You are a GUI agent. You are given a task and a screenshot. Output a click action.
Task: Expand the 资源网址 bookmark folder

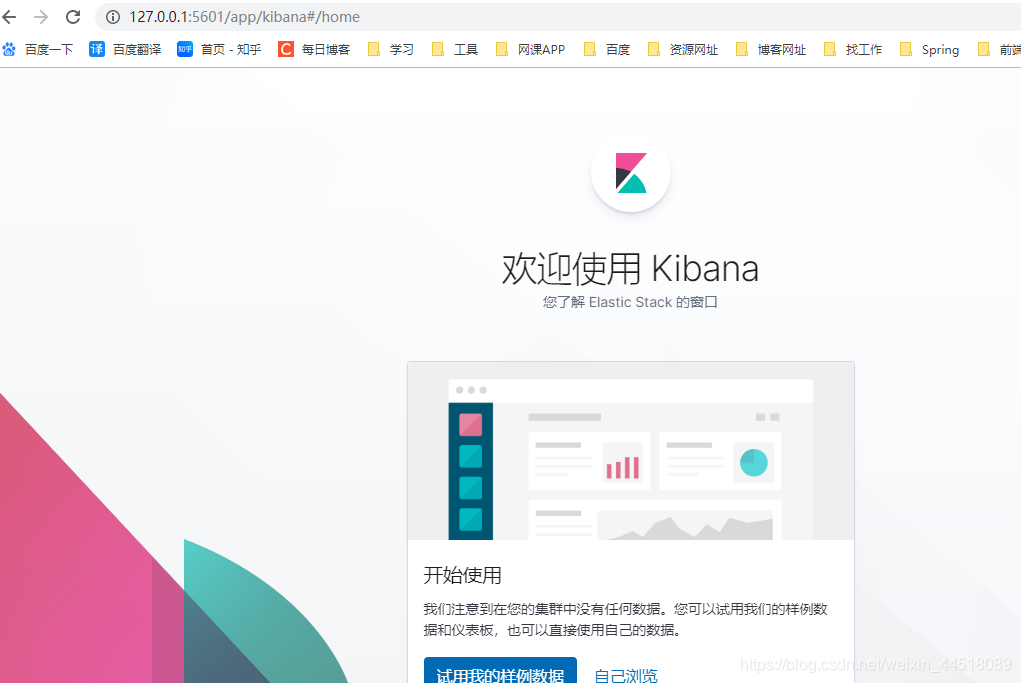682,49
